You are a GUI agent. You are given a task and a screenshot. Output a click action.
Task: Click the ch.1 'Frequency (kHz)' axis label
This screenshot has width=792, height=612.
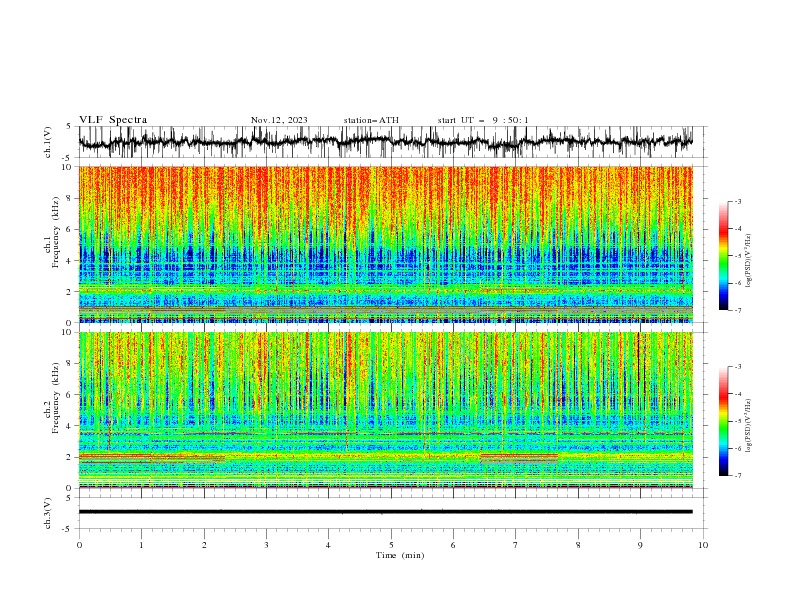click(56, 232)
